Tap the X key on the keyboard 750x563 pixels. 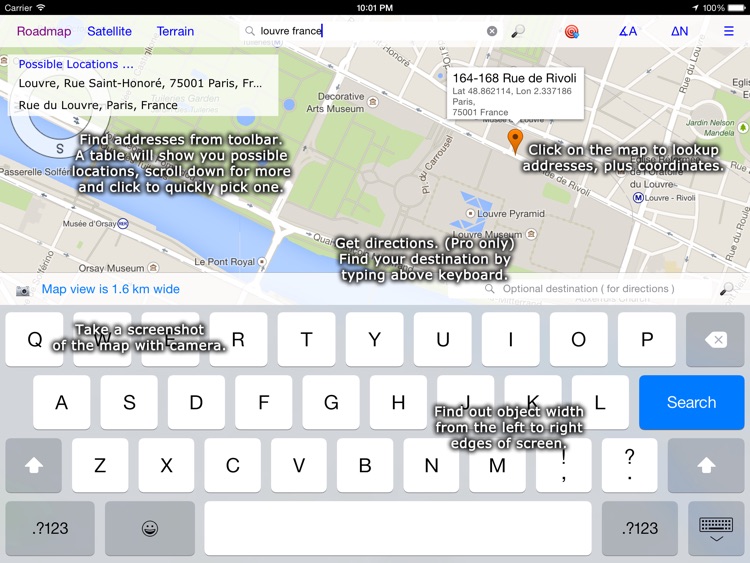point(166,465)
